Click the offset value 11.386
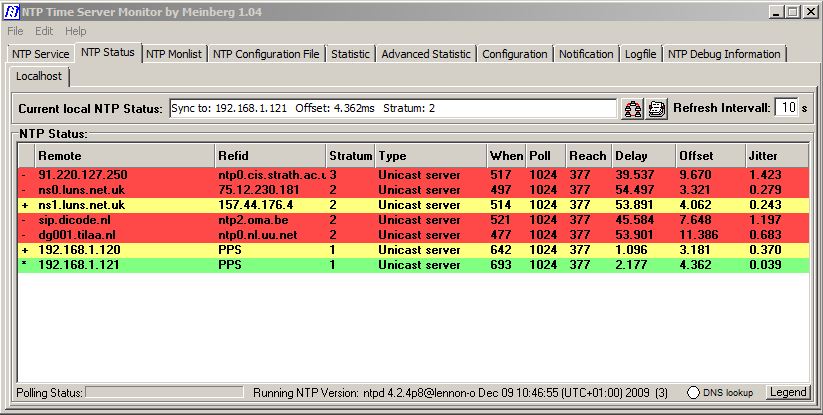Viewport: 823px width, 415px height. pyautogui.click(x=699, y=235)
